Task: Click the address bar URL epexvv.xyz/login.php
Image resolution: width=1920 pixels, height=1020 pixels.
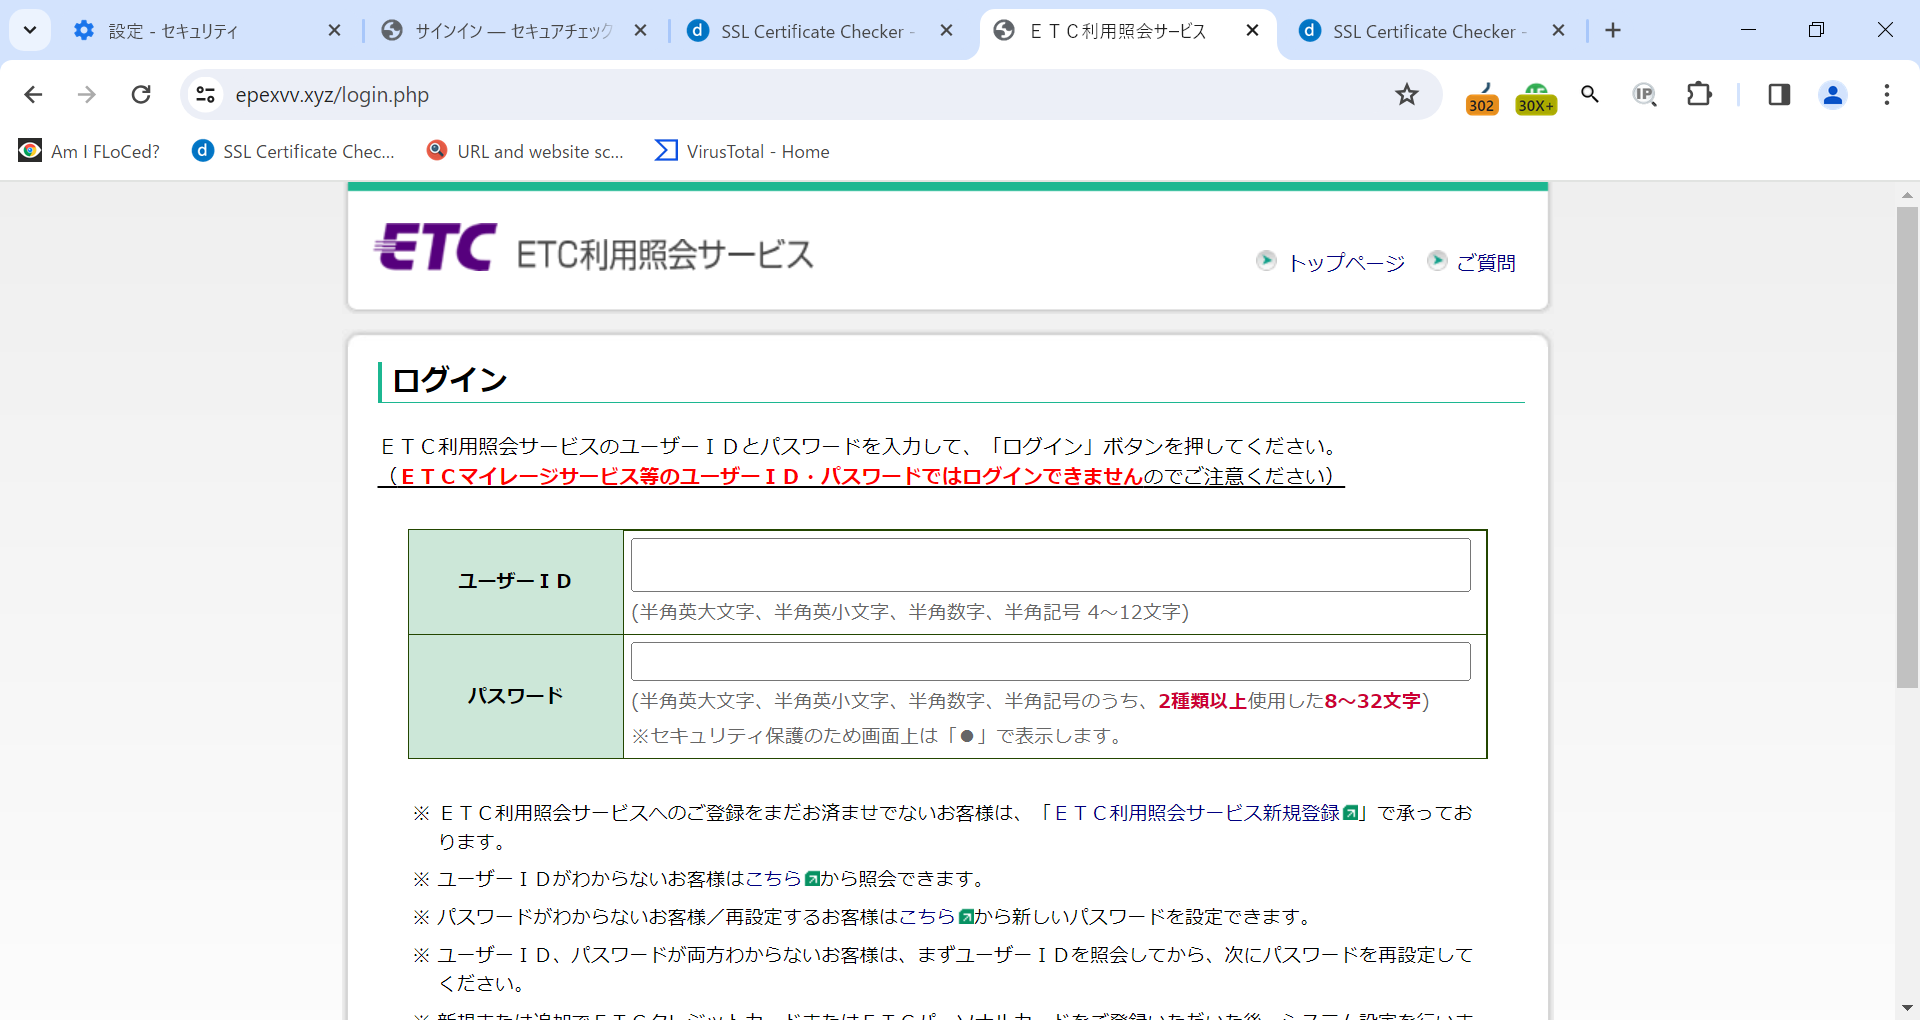Action: coord(332,95)
